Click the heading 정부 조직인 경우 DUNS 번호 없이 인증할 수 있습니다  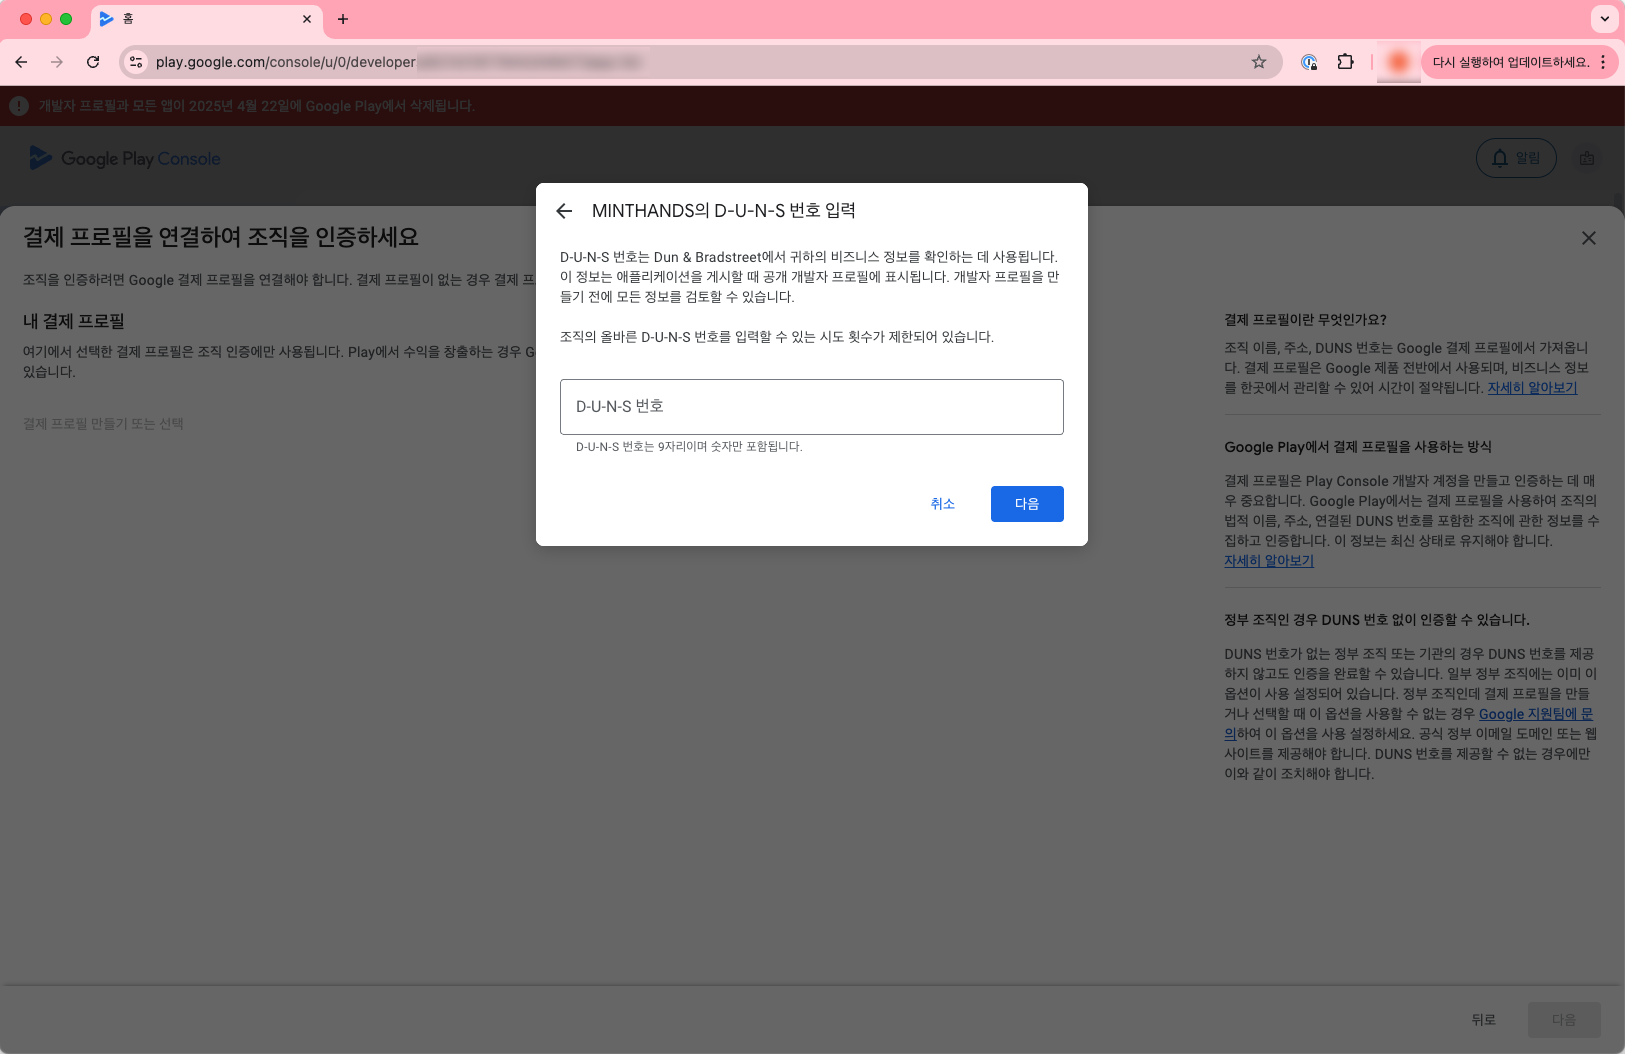pos(1377,620)
